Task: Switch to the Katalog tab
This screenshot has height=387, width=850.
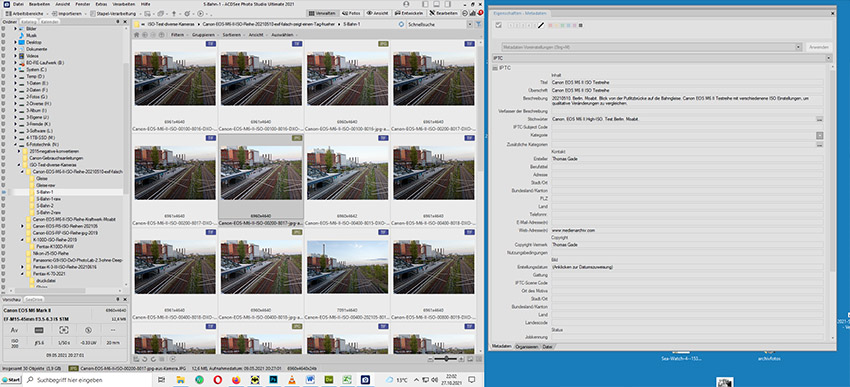Action: pyautogui.click(x=29, y=22)
